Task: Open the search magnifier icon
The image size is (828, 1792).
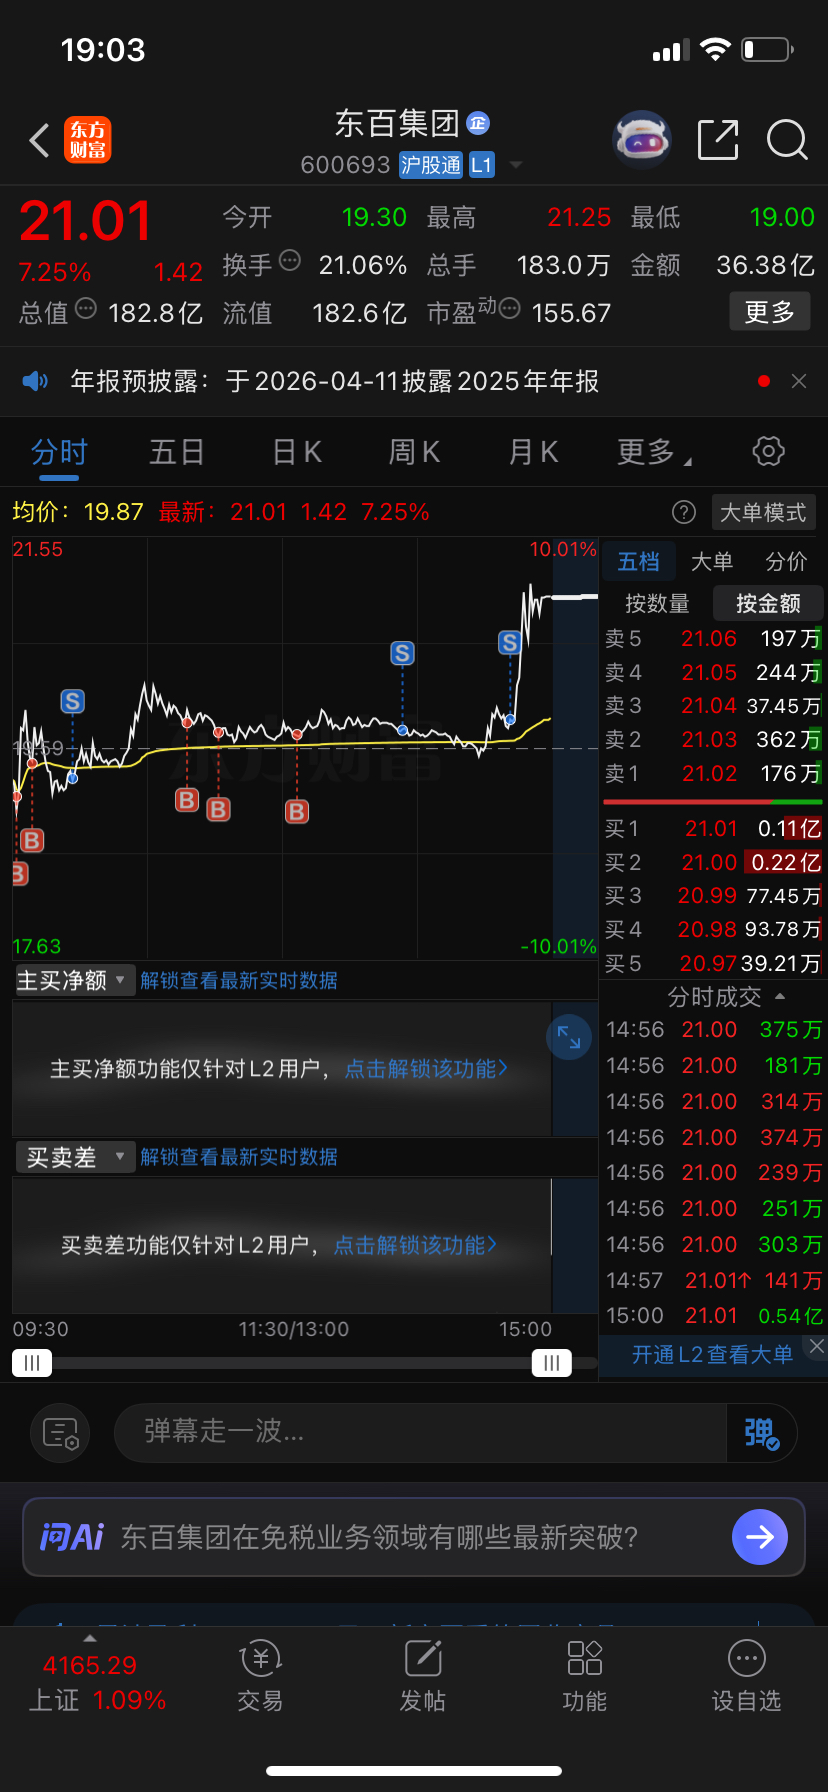Action: pos(787,140)
